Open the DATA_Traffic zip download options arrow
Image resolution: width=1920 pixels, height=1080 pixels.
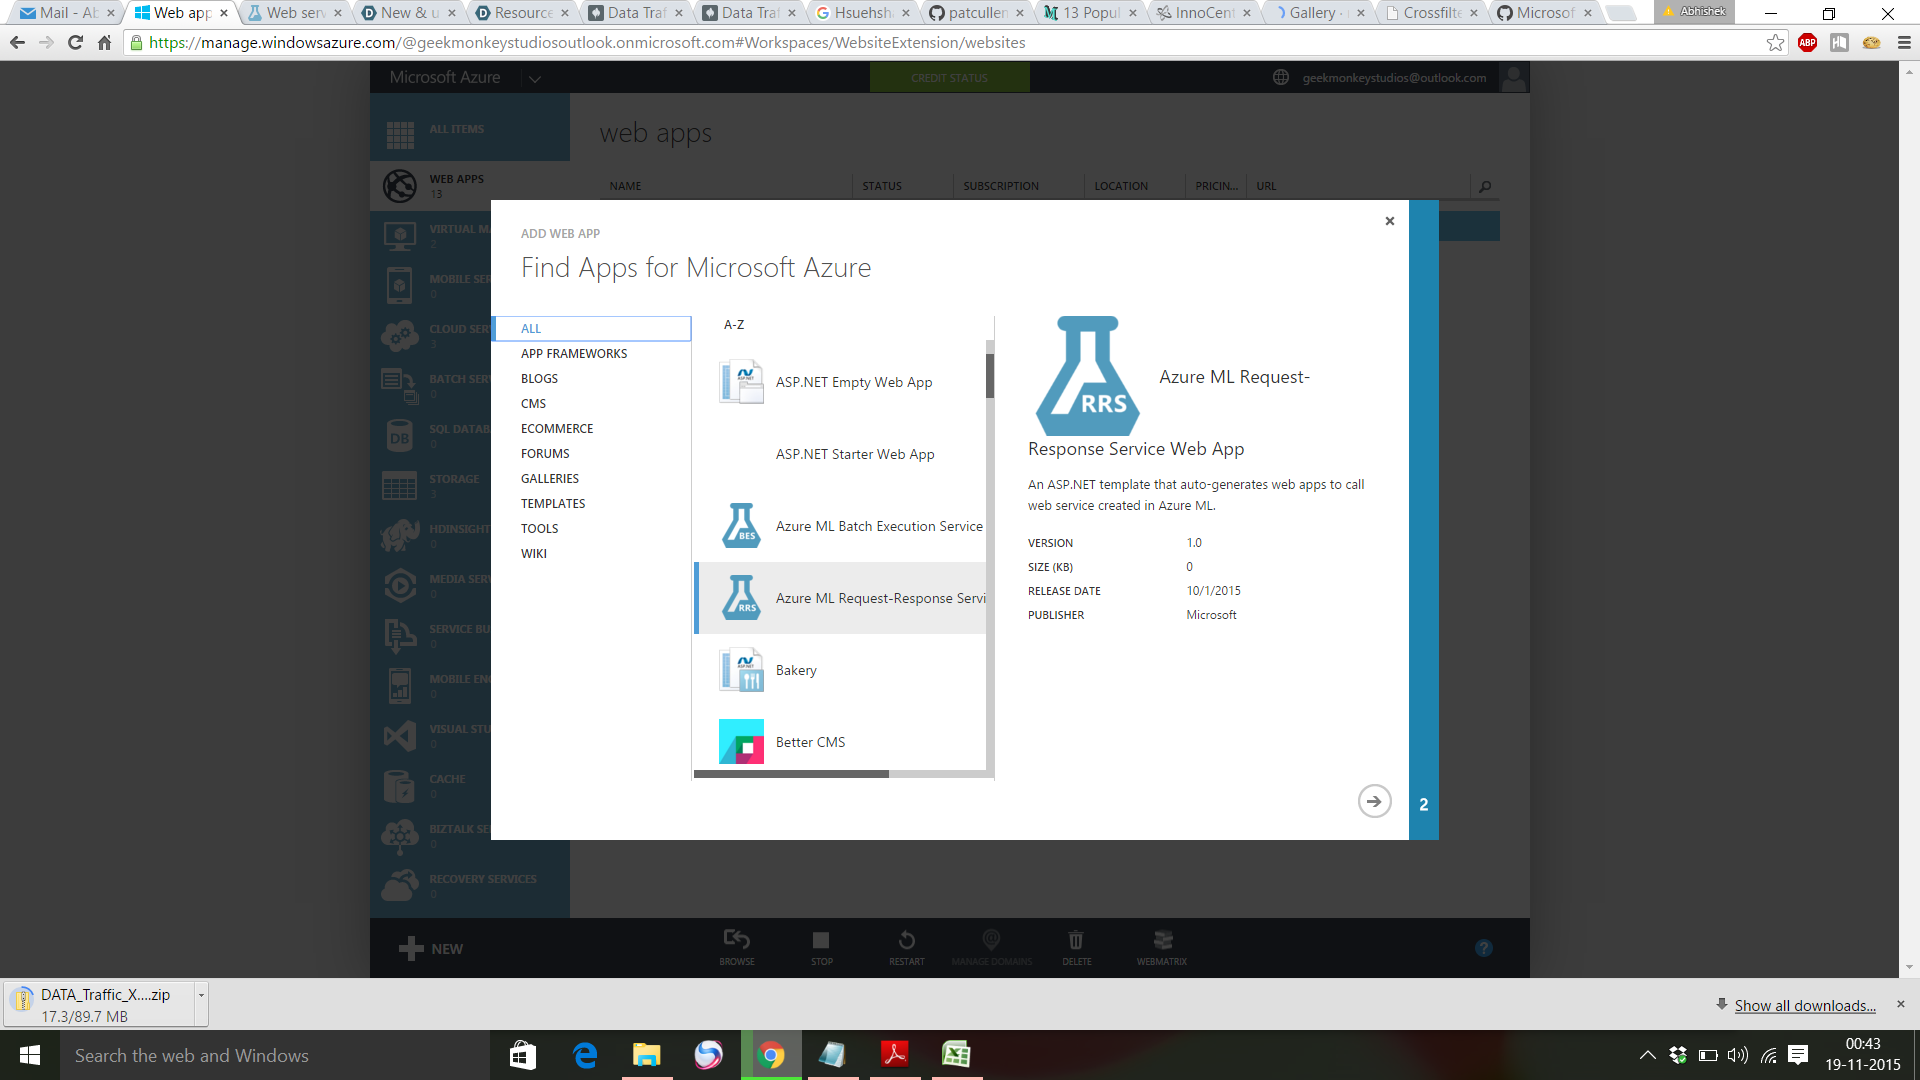201,996
